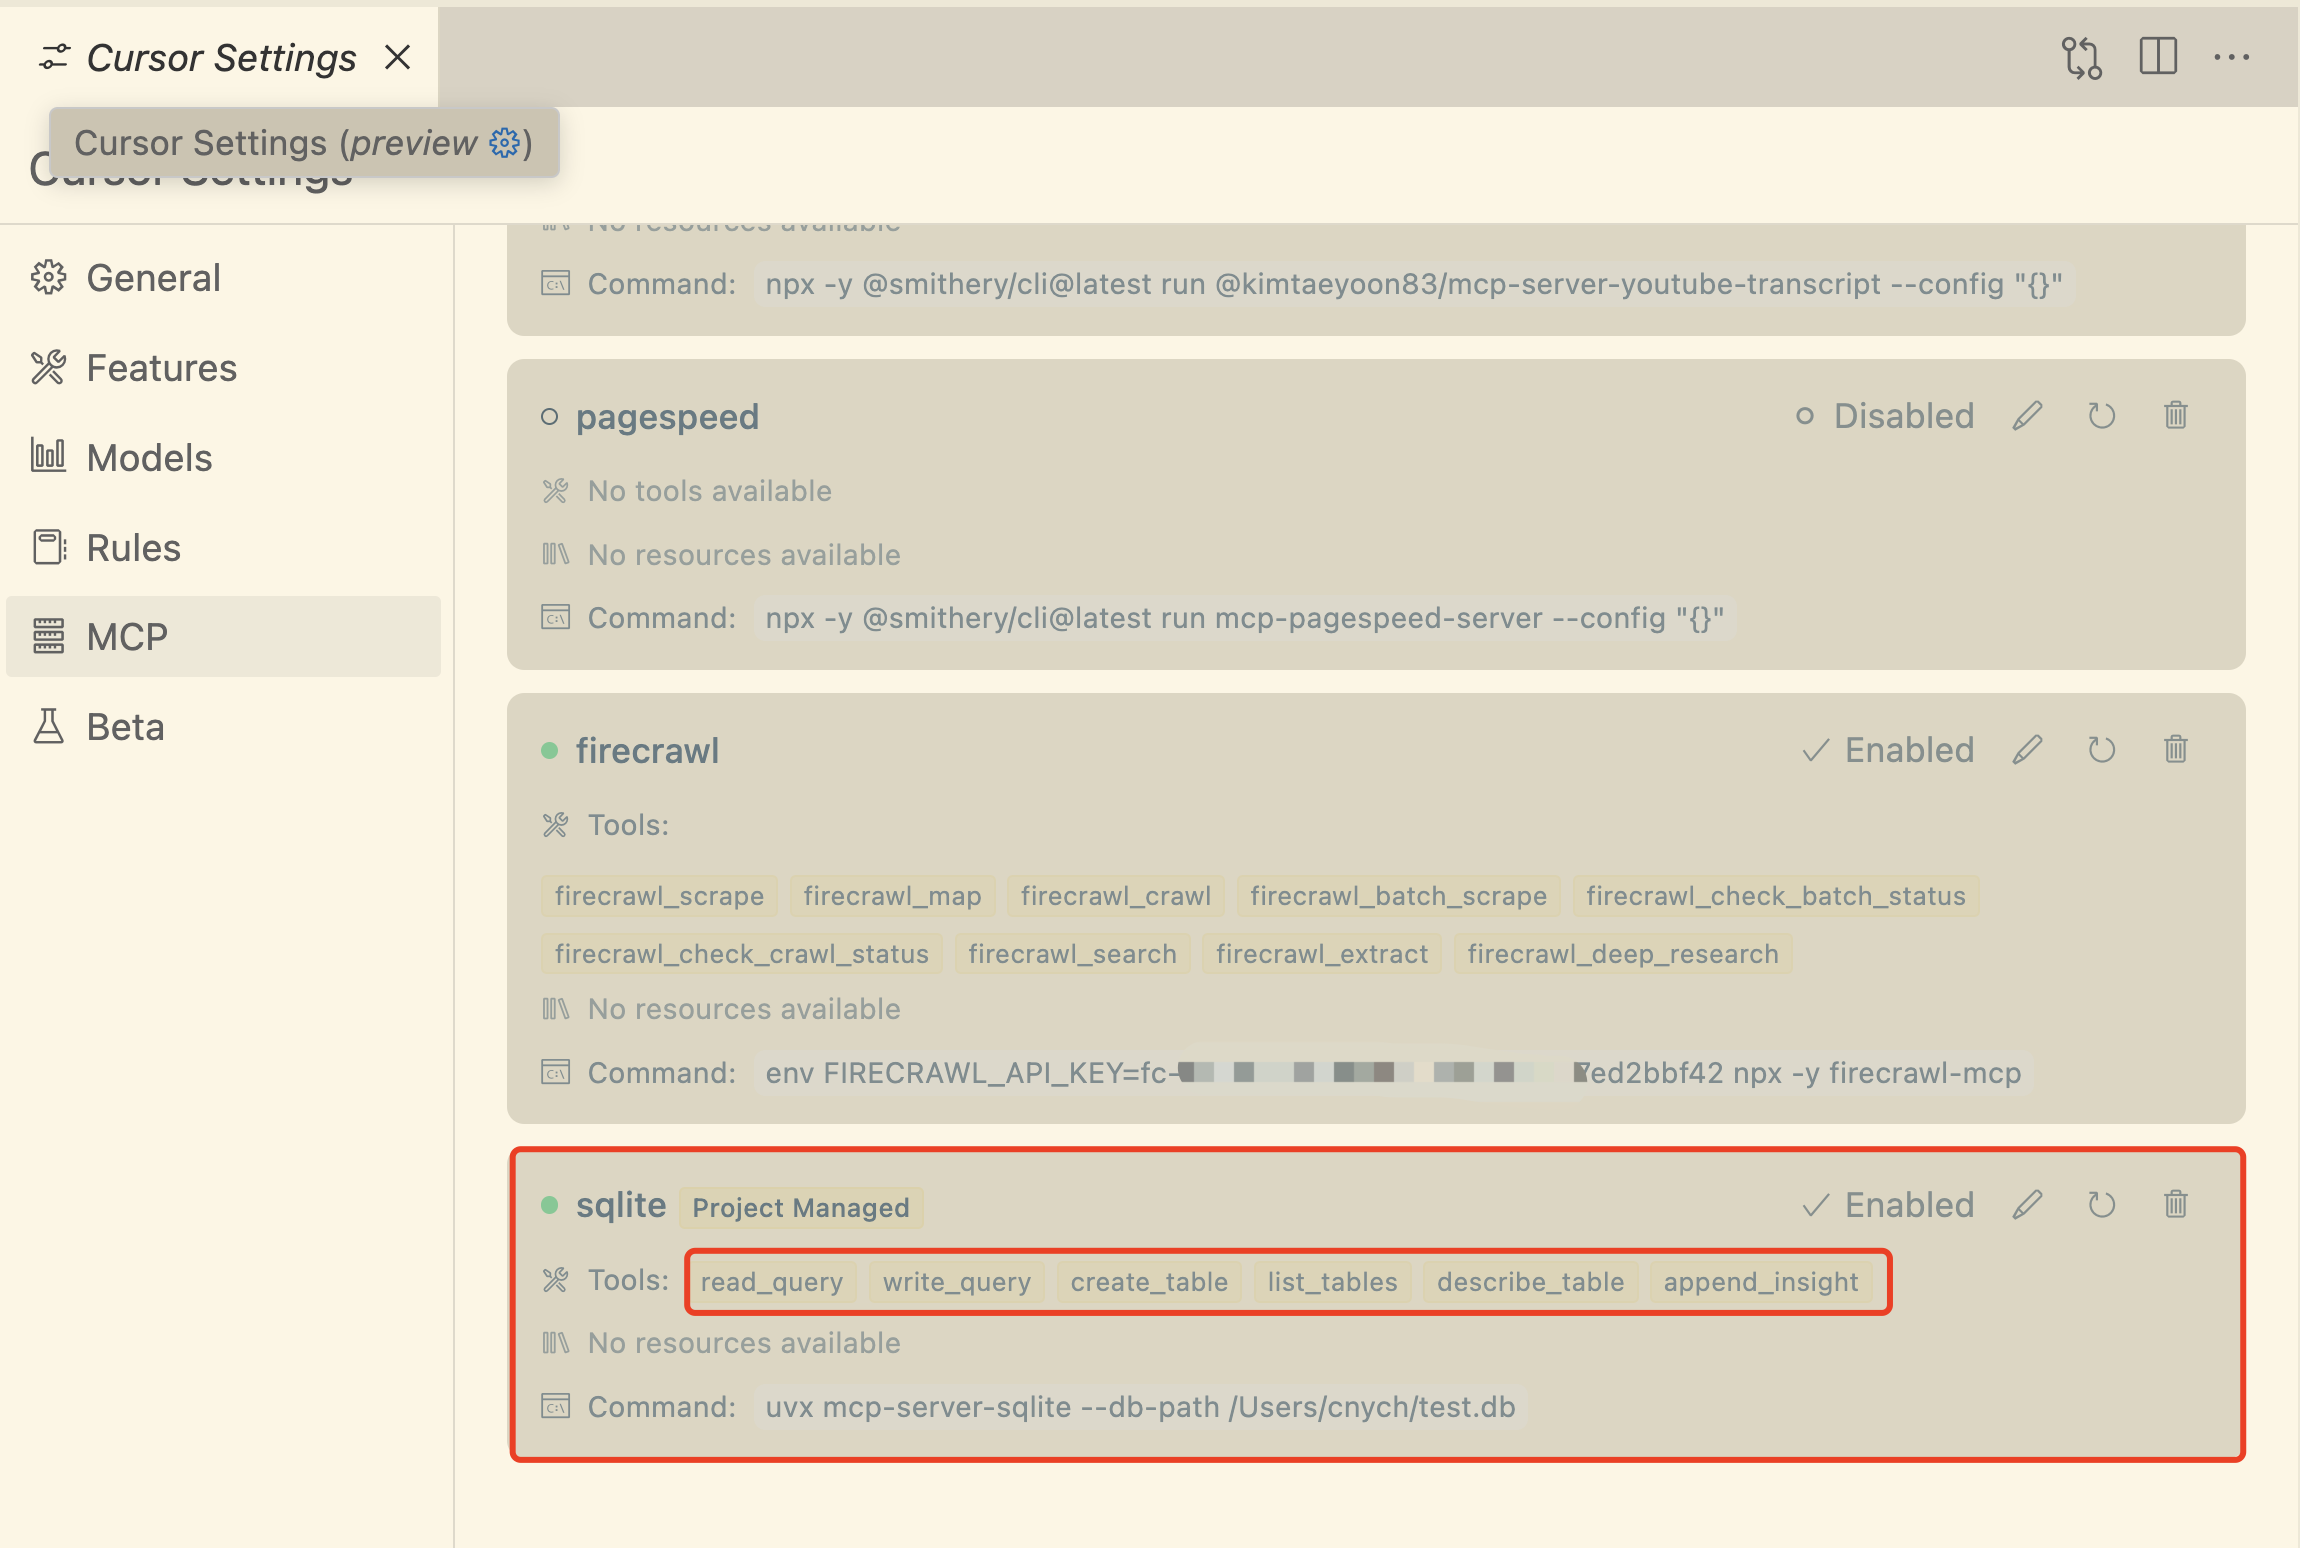Toggle the sqlite Enabled switch
The height and width of the screenshot is (1548, 2300).
(x=1888, y=1205)
